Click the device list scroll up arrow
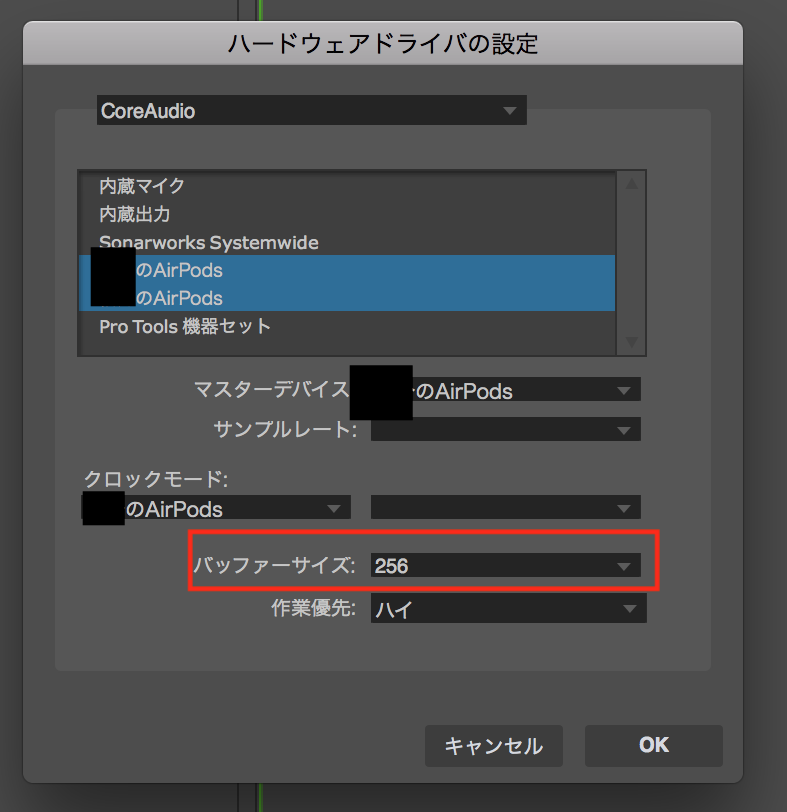Screen dimensions: 787x812 click(x=630, y=184)
